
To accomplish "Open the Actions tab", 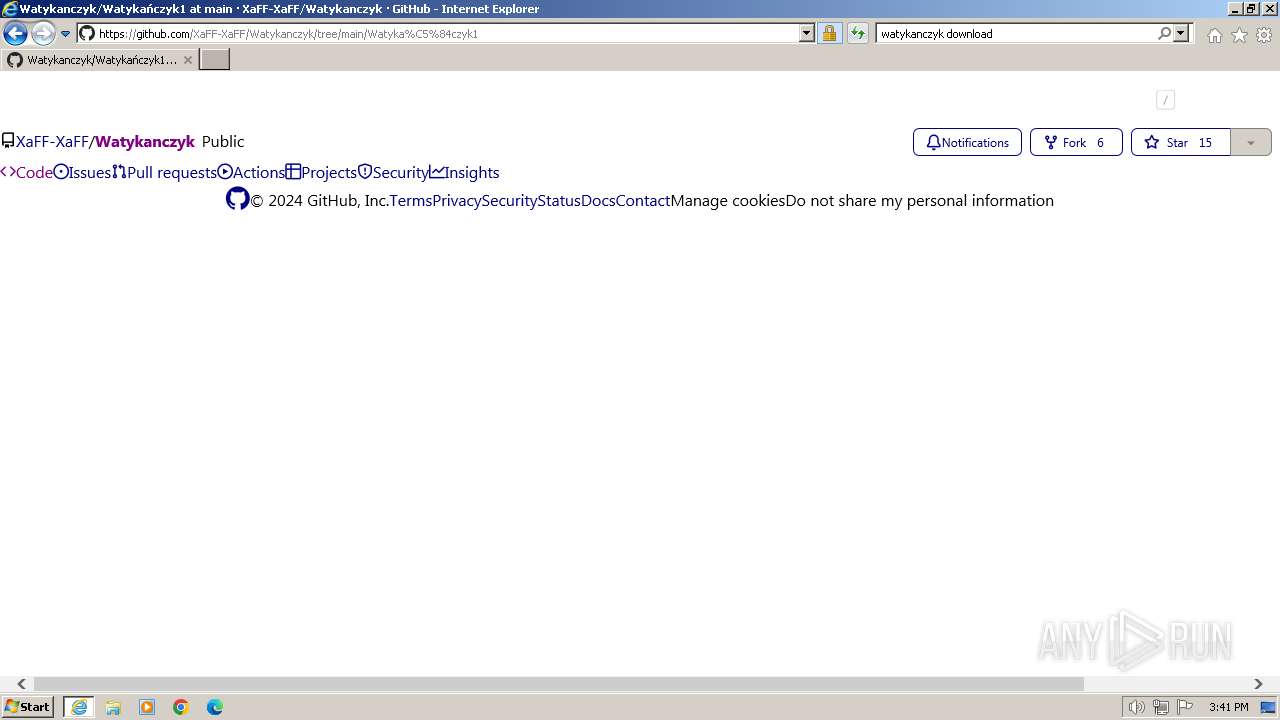I will point(251,172).
